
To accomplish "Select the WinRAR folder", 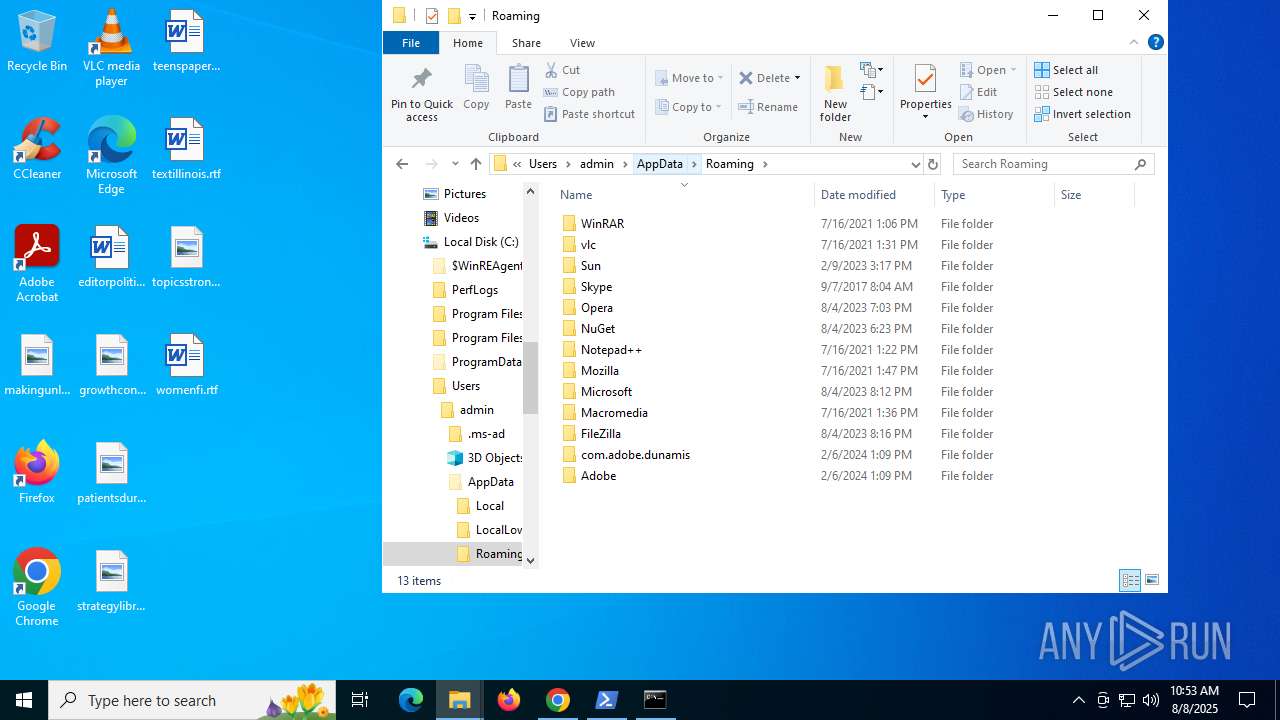I will (x=602, y=224).
